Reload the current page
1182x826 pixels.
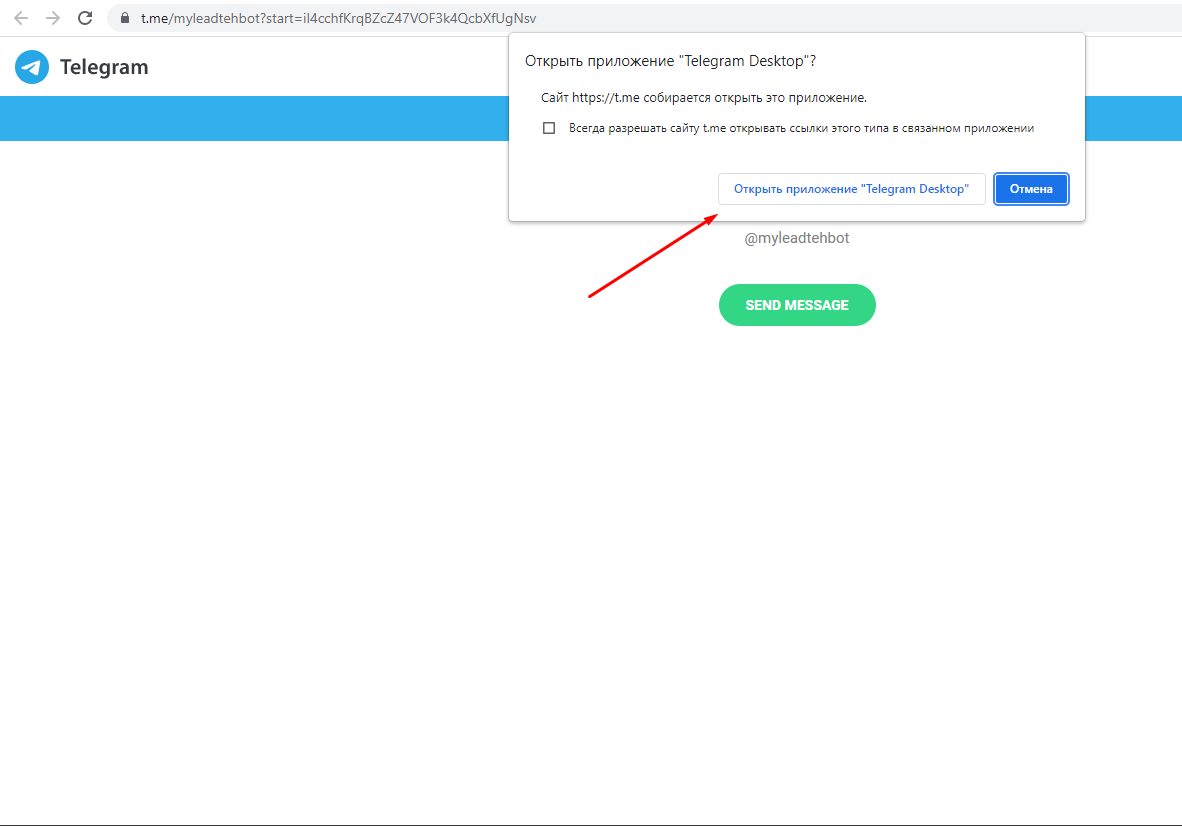(x=85, y=18)
